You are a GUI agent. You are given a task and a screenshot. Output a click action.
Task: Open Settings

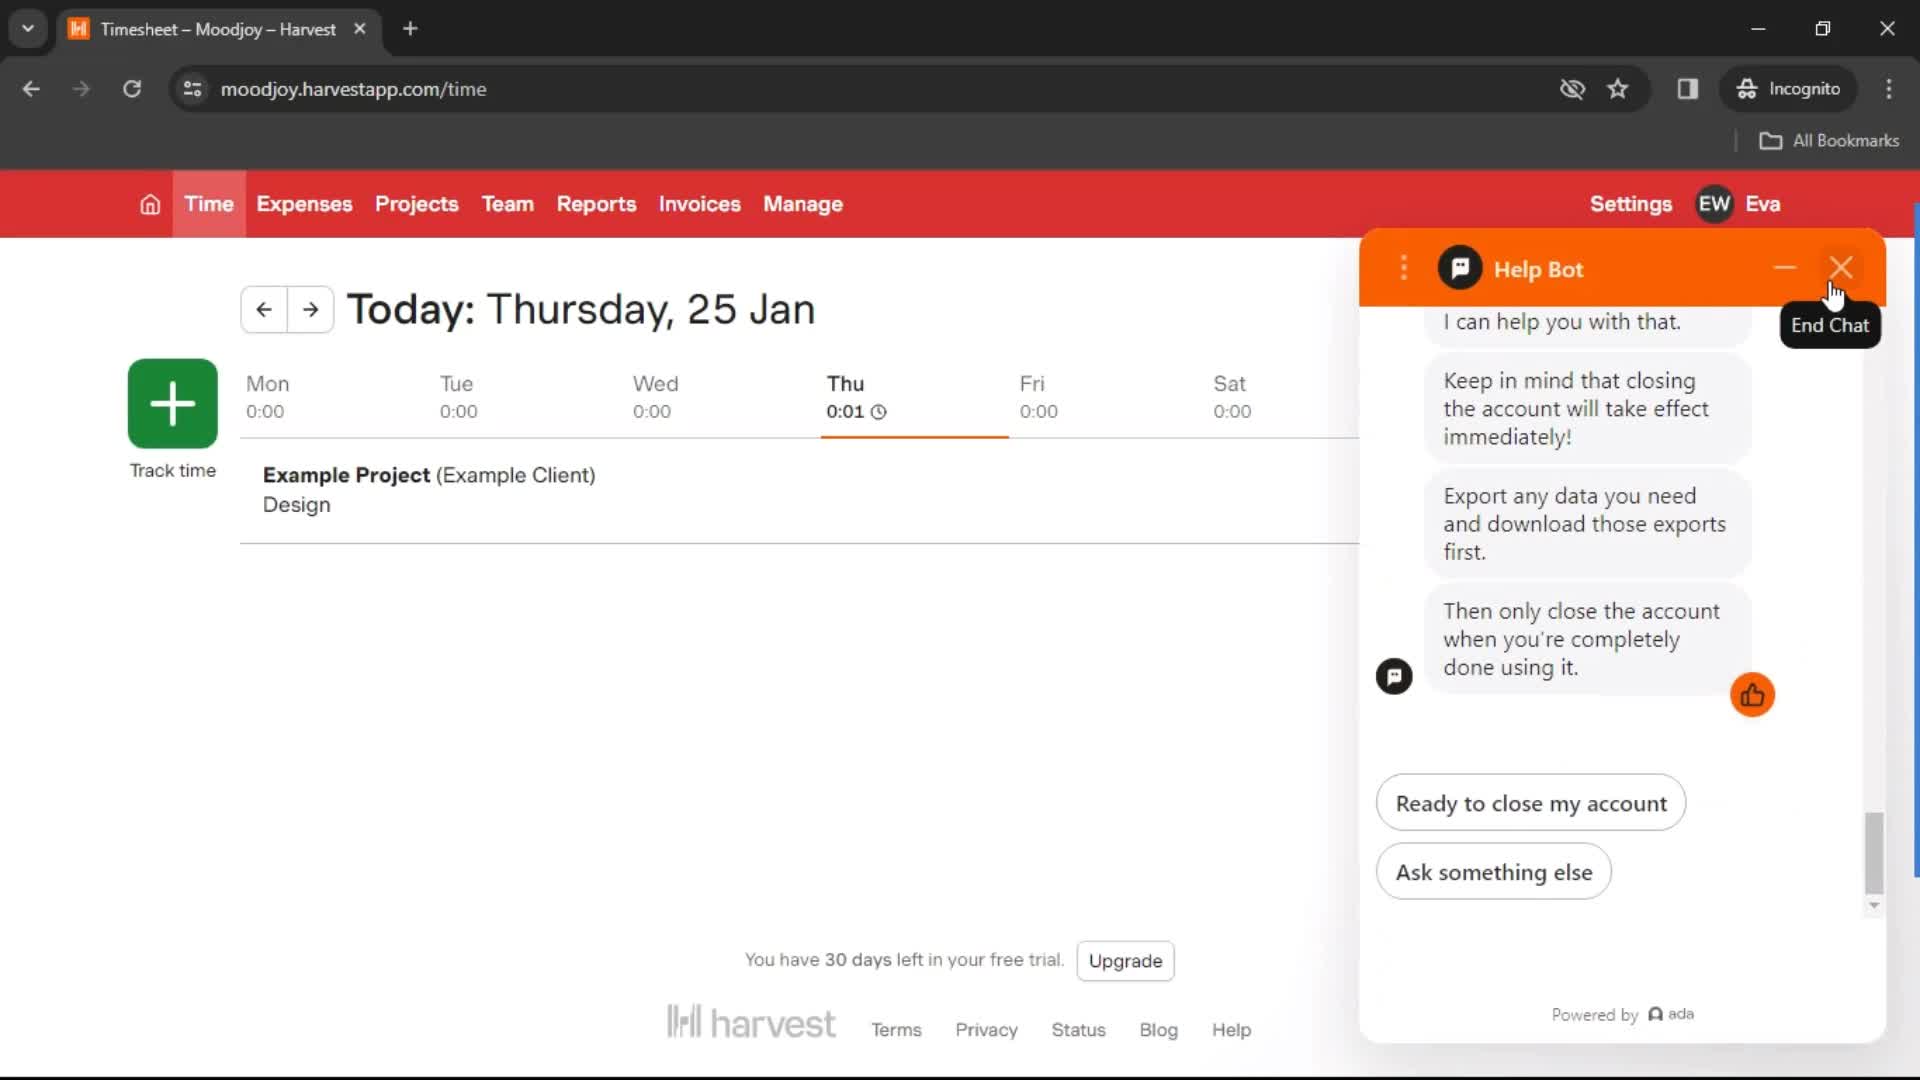pos(1630,204)
